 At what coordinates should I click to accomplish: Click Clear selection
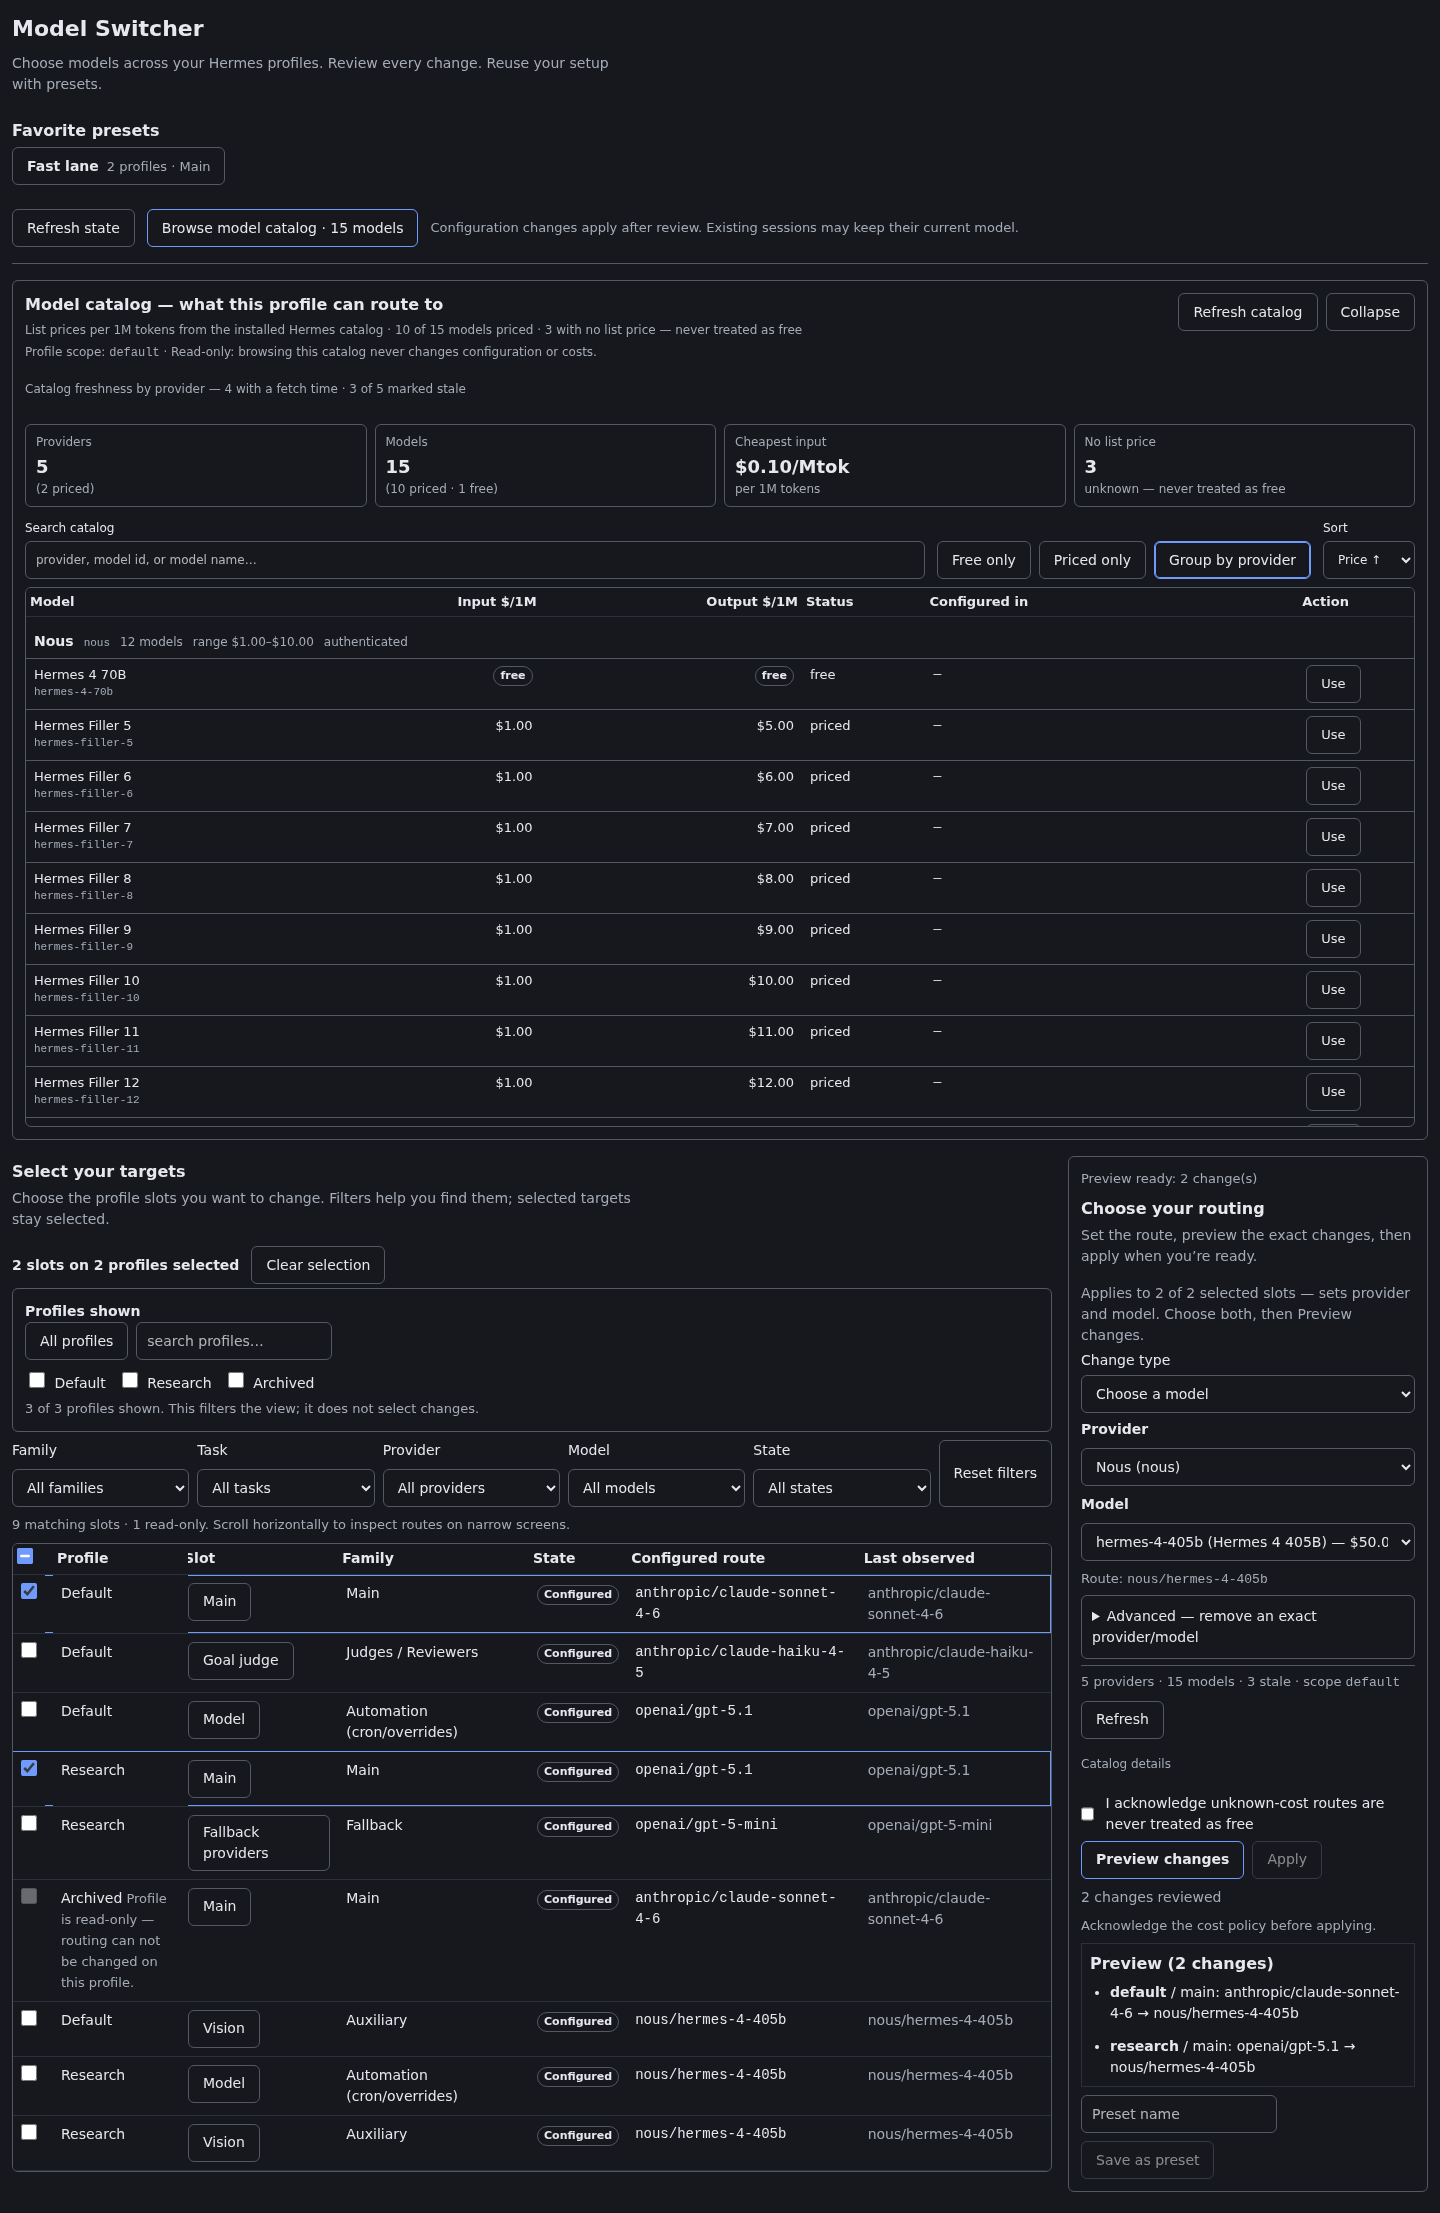click(318, 1265)
